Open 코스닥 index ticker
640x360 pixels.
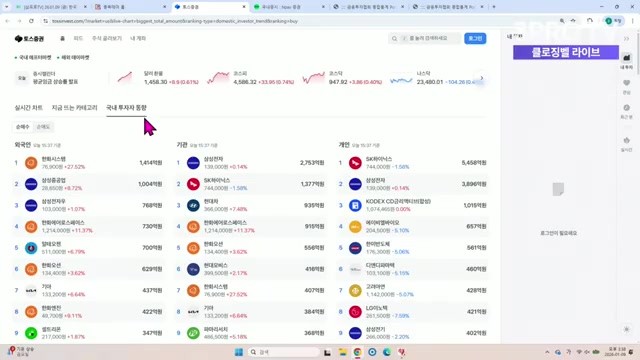pyautogui.click(x=342, y=78)
